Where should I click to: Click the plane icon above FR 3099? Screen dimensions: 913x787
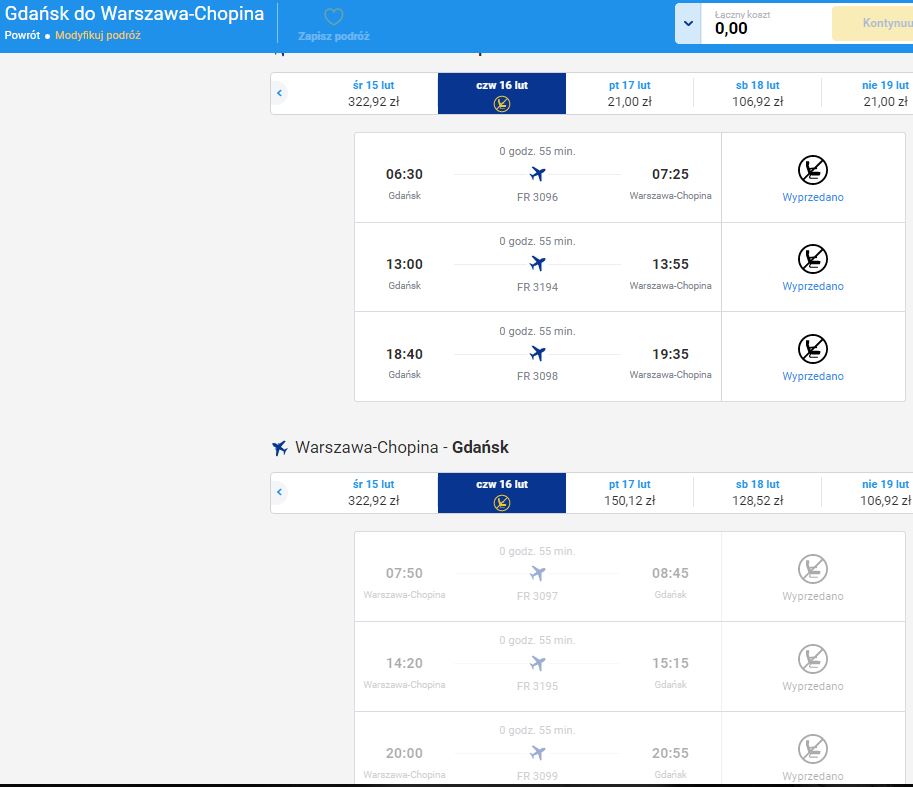coord(537,753)
